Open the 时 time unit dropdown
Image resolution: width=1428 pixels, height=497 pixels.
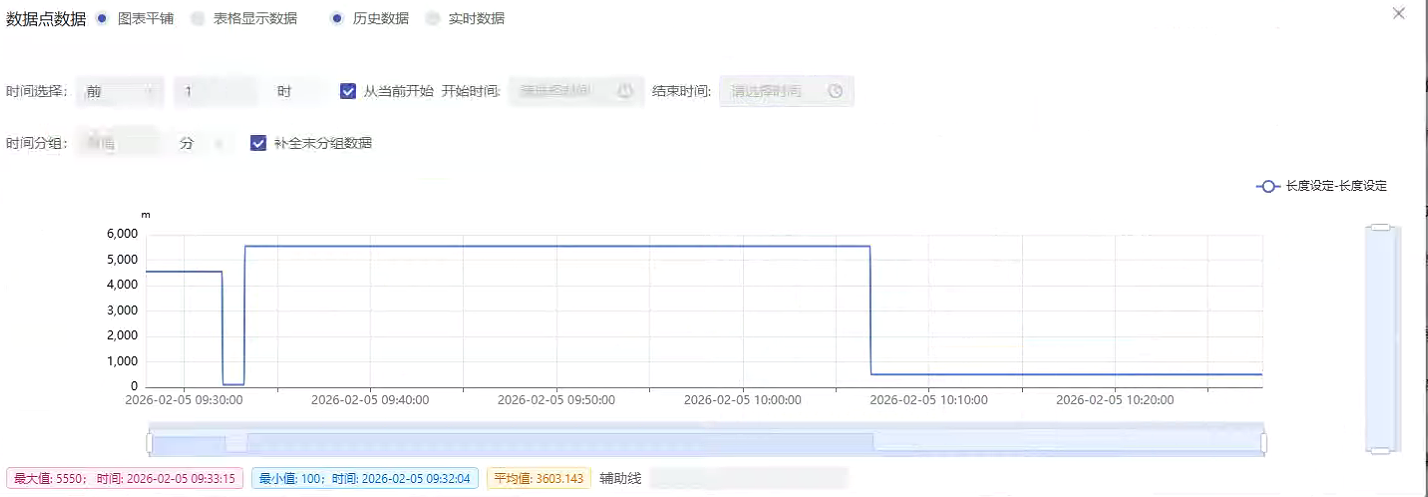pyautogui.click(x=297, y=91)
